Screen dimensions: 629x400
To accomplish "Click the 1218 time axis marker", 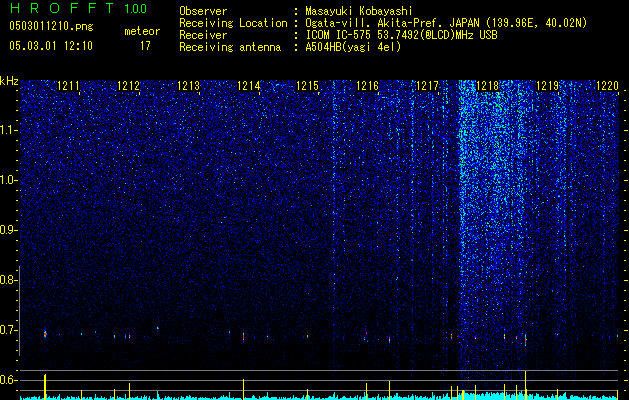I will 487,86.
